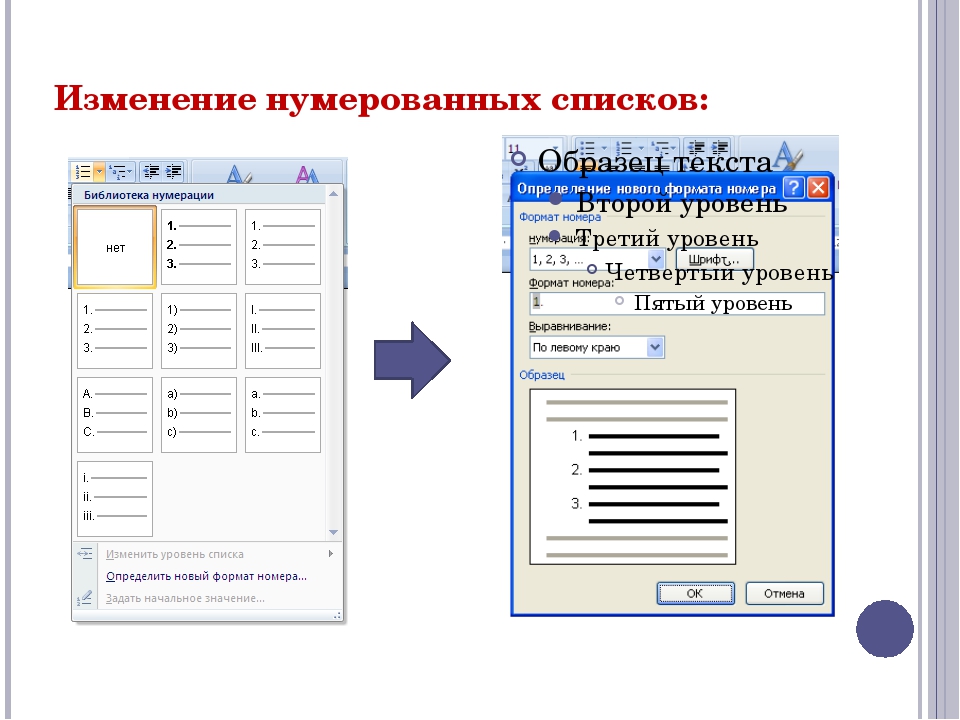Click the 'Отмена' button

click(x=784, y=593)
